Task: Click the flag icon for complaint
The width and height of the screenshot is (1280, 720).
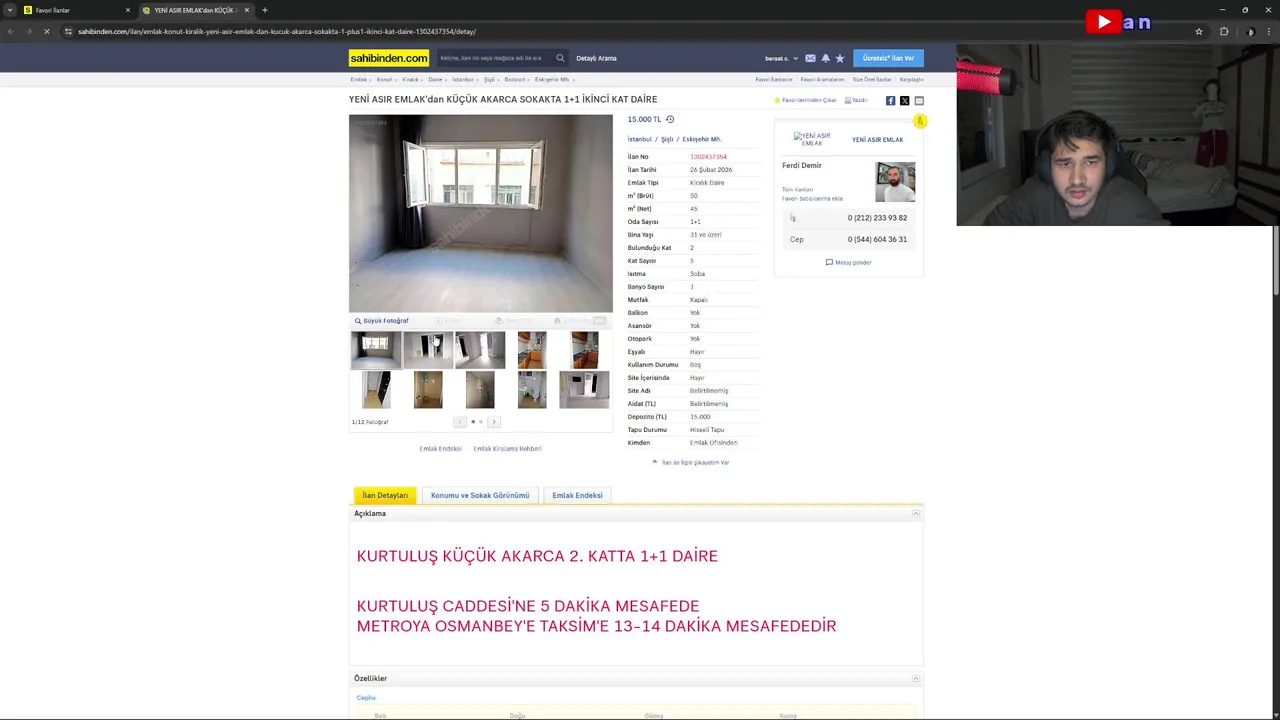Action: click(x=655, y=462)
